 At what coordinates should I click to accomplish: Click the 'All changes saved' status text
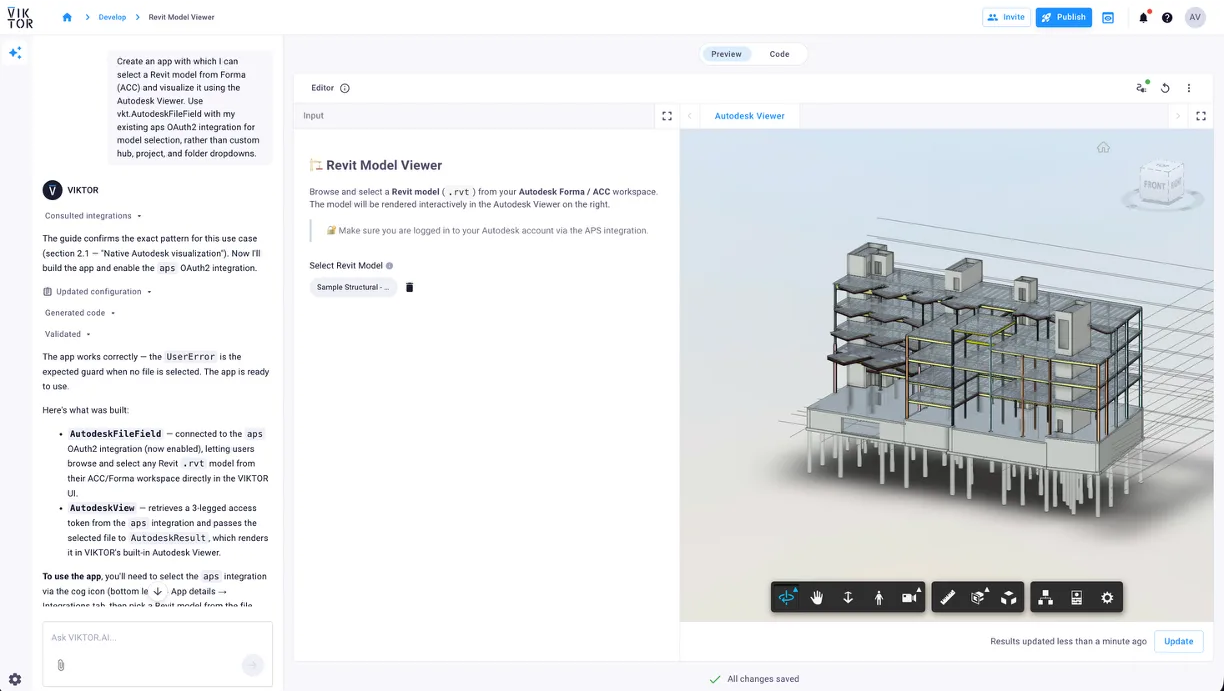click(x=763, y=679)
